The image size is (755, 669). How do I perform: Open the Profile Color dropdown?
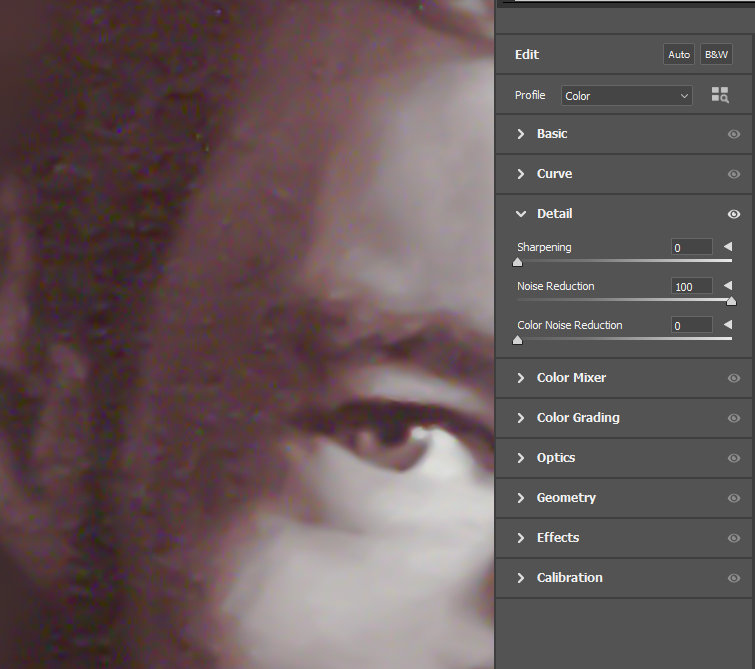[626, 96]
